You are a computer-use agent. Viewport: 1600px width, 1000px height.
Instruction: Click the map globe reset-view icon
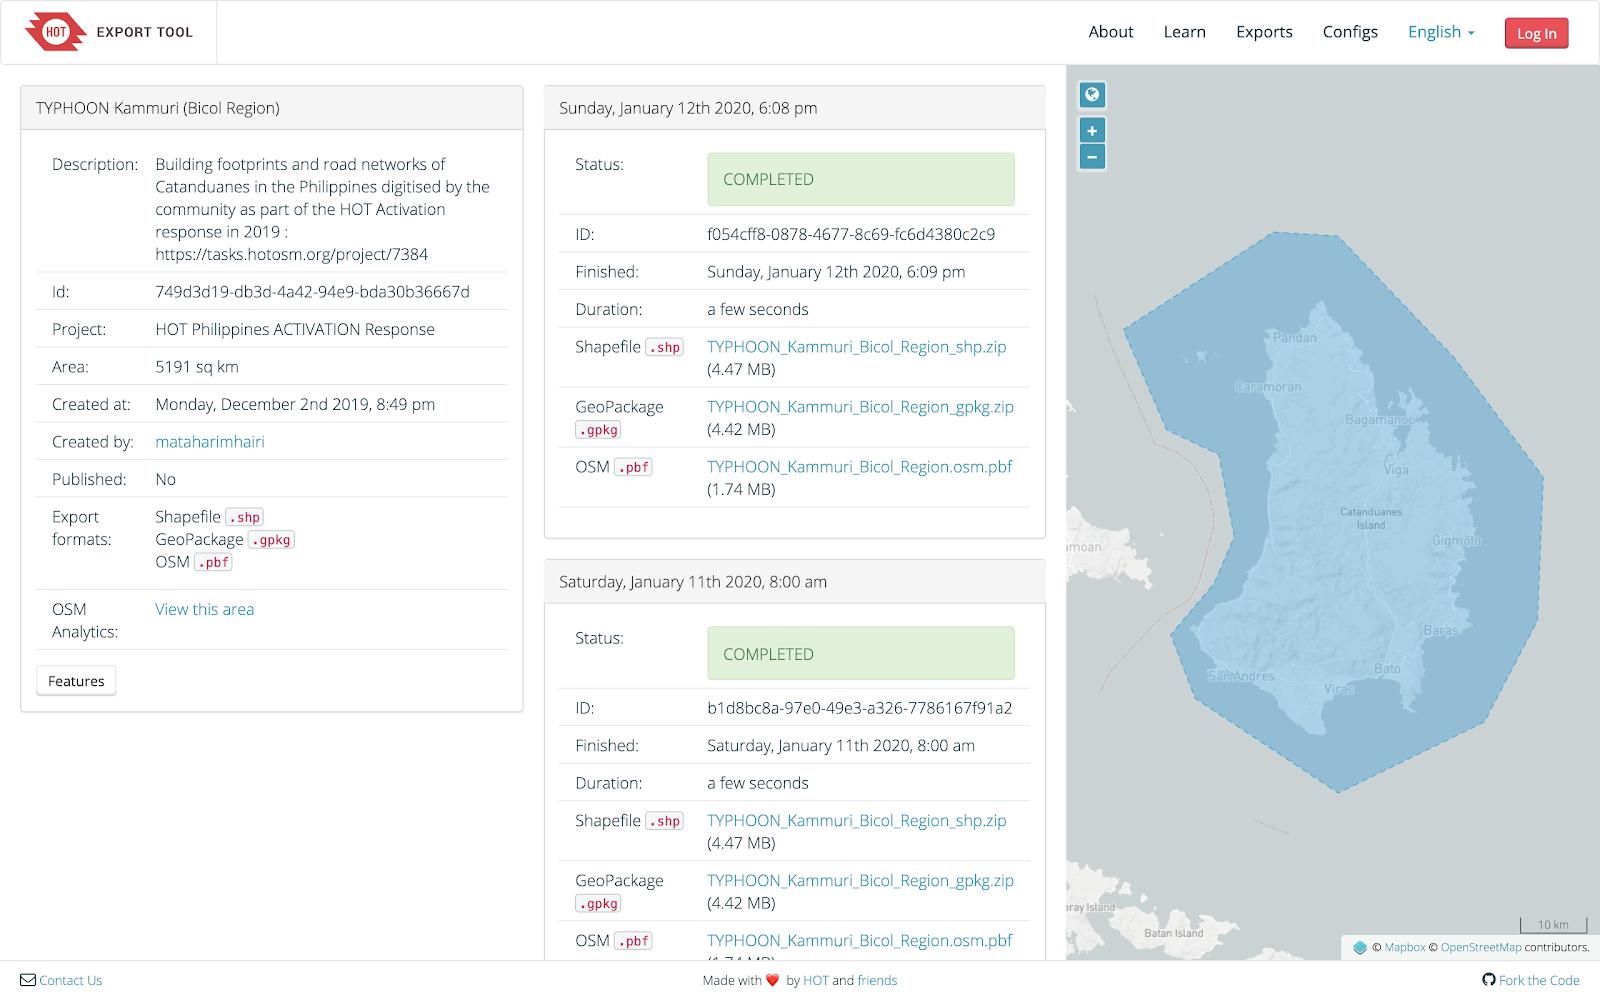tap(1092, 95)
